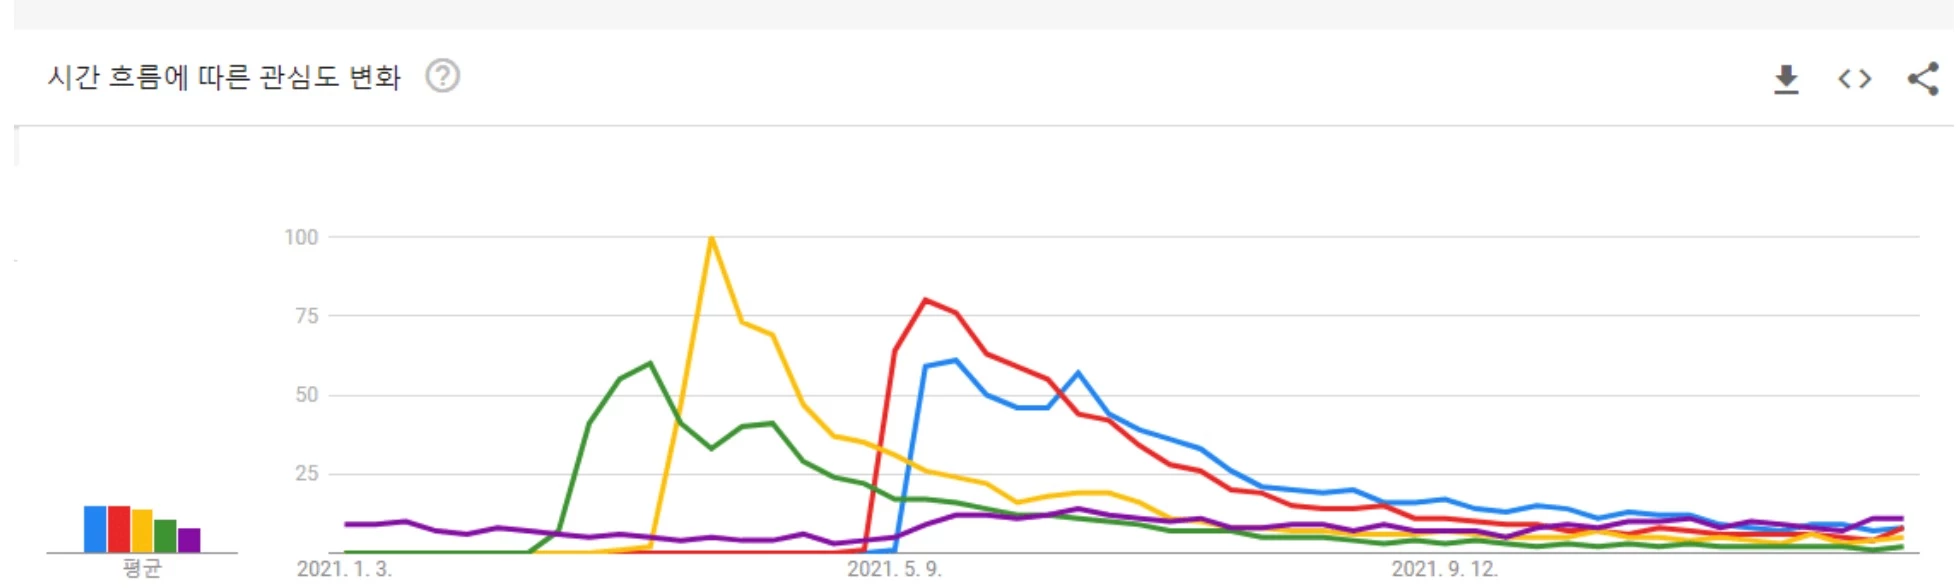Viewport: 1960px width, 588px height.
Task: Click the 100 axis value label
Action: pos(301,237)
